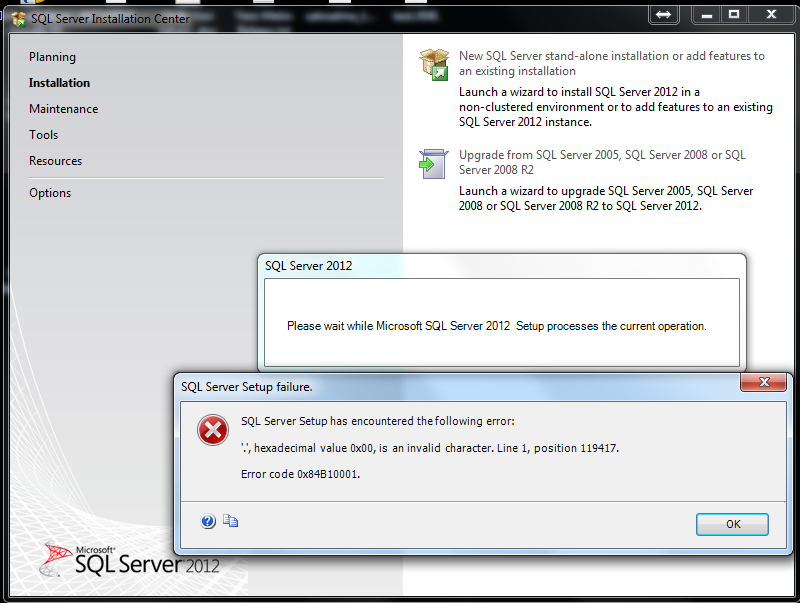Screen dimensions: 800x603
Task: Close the SQL Server Setup failure dialog
Action: coord(763,382)
